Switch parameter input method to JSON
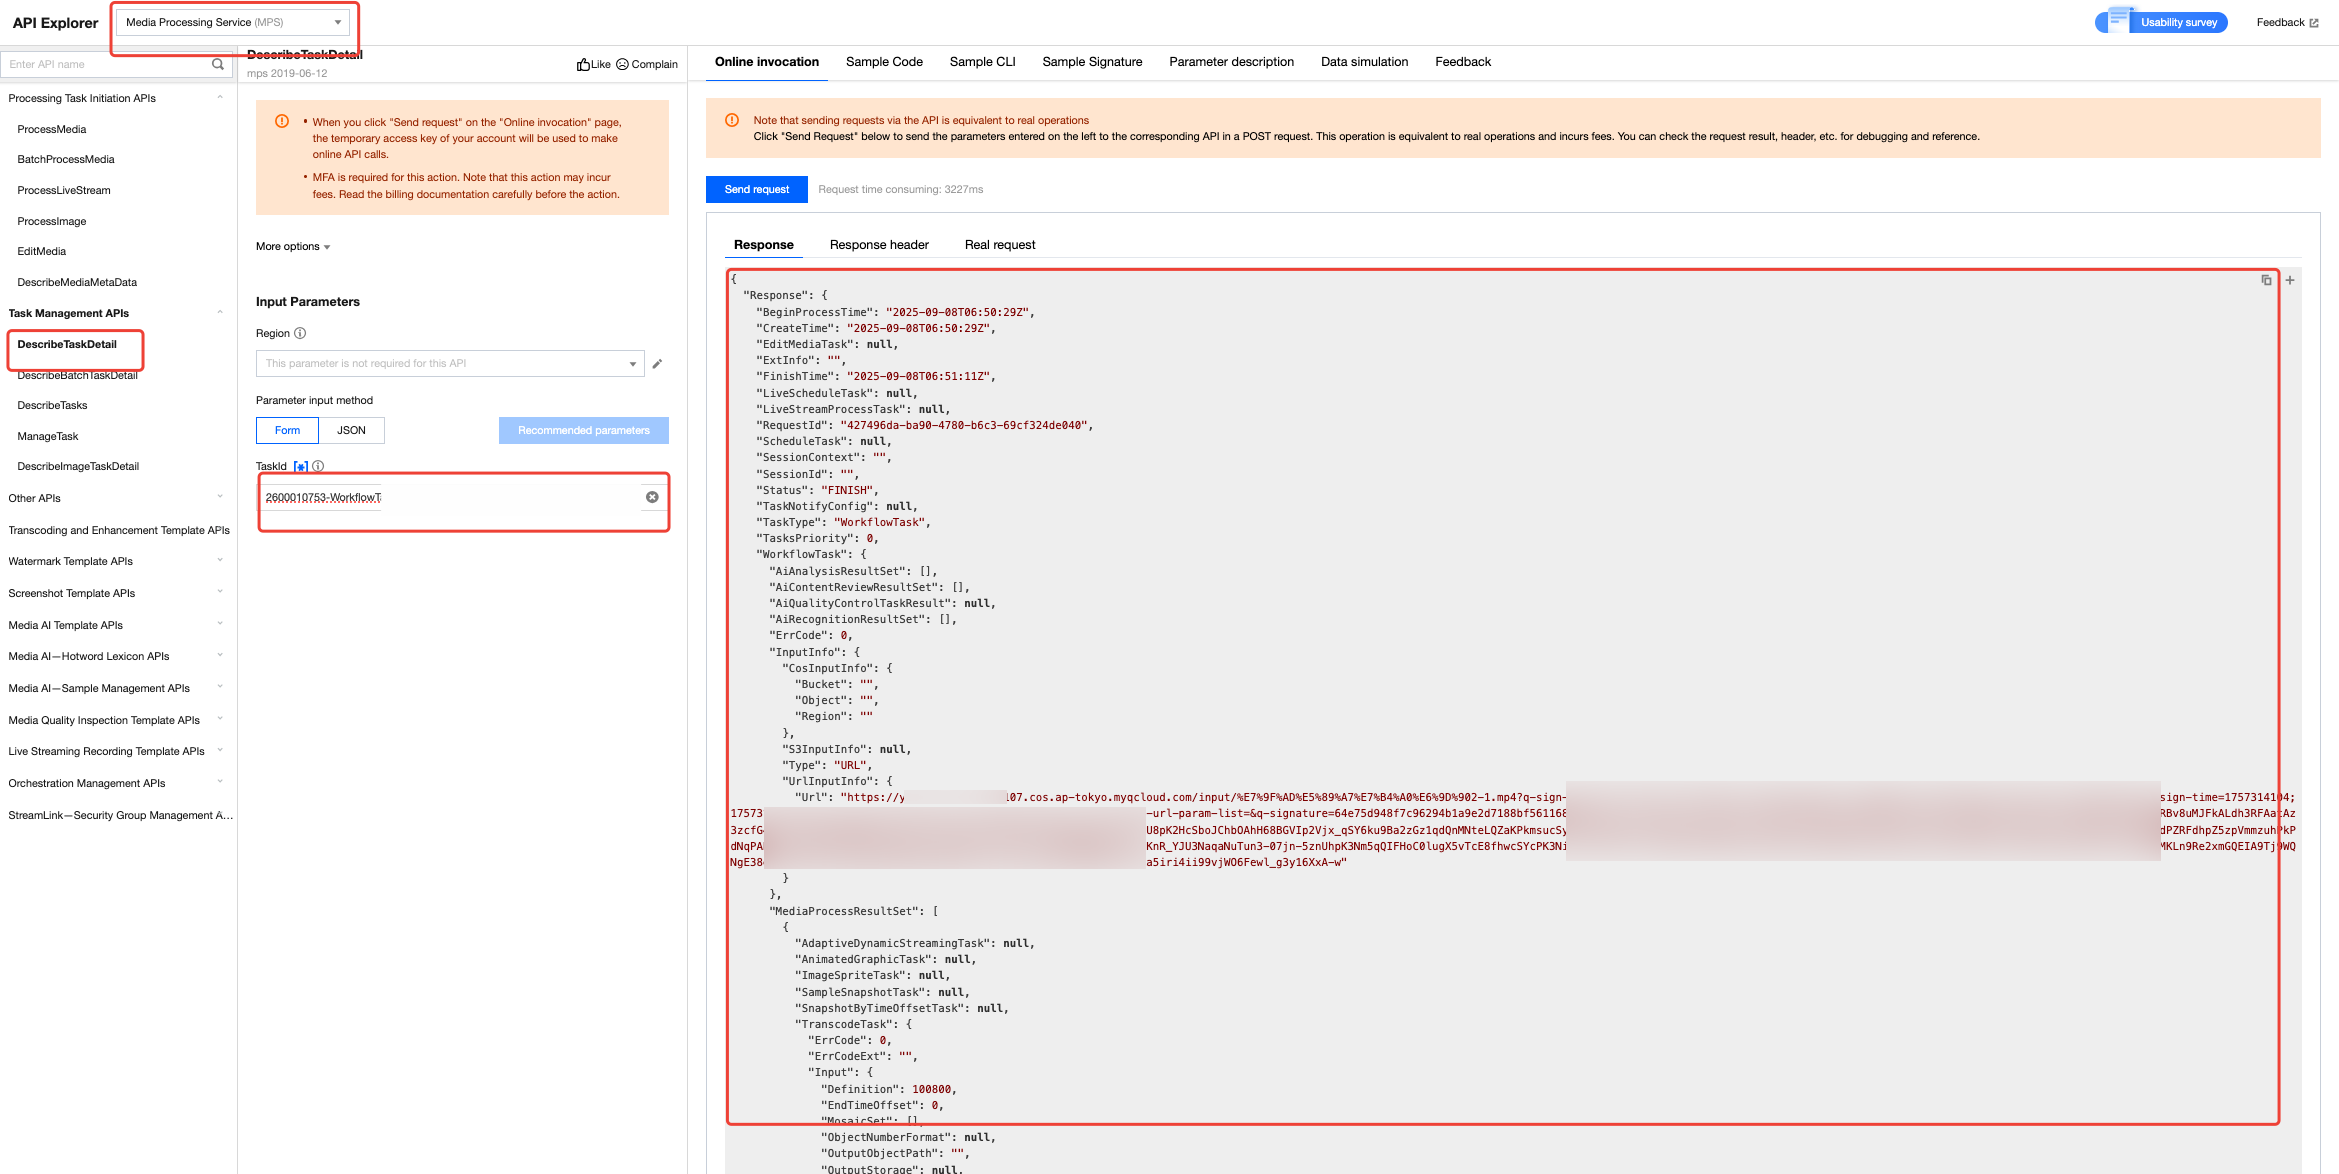The height and width of the screenshot is (1174, 2339). click(x=351, y=430)
